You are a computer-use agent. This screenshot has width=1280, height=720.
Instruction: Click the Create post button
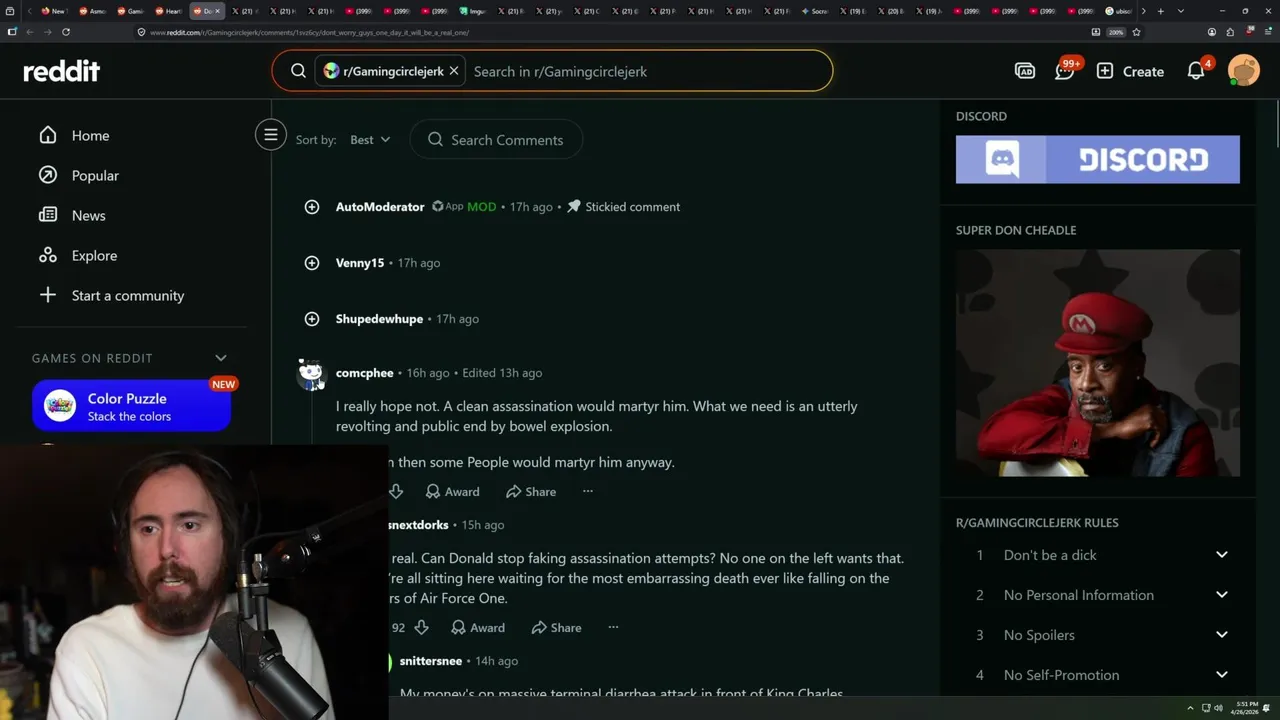pyautogui.click(x=1130, y=71)
